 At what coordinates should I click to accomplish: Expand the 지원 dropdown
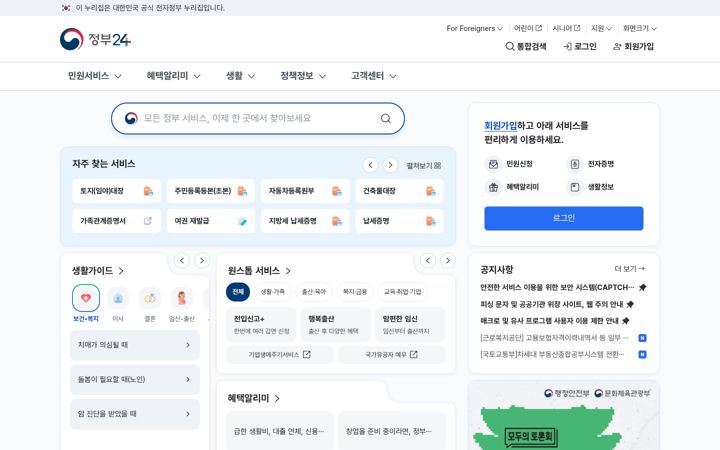pos(601,28)
